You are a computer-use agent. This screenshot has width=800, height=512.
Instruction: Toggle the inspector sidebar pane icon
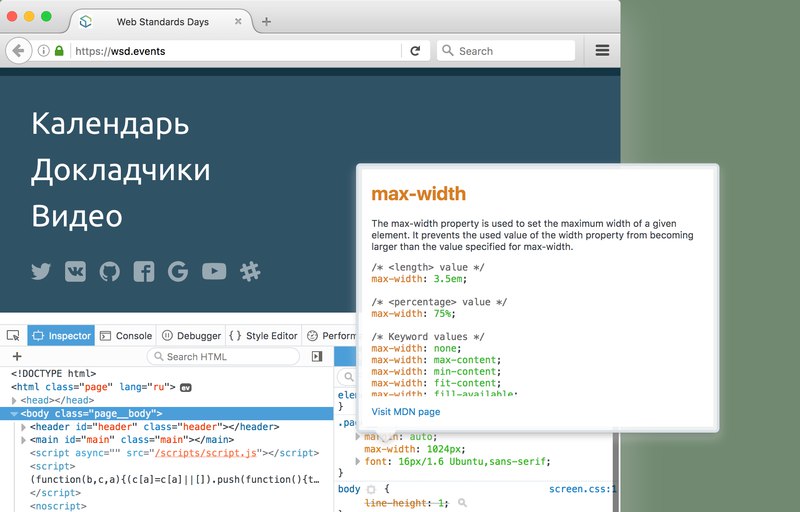pos(317,356)
